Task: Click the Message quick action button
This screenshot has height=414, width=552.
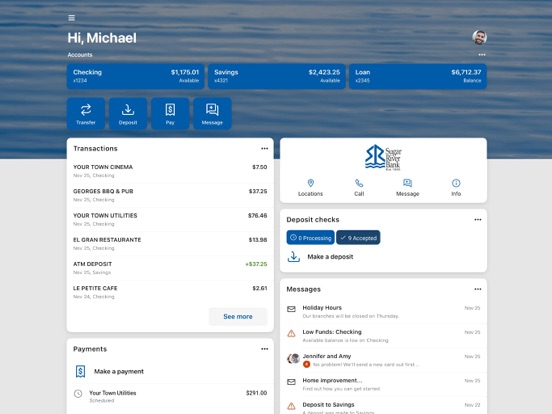Action: click(x=212, y=114)
